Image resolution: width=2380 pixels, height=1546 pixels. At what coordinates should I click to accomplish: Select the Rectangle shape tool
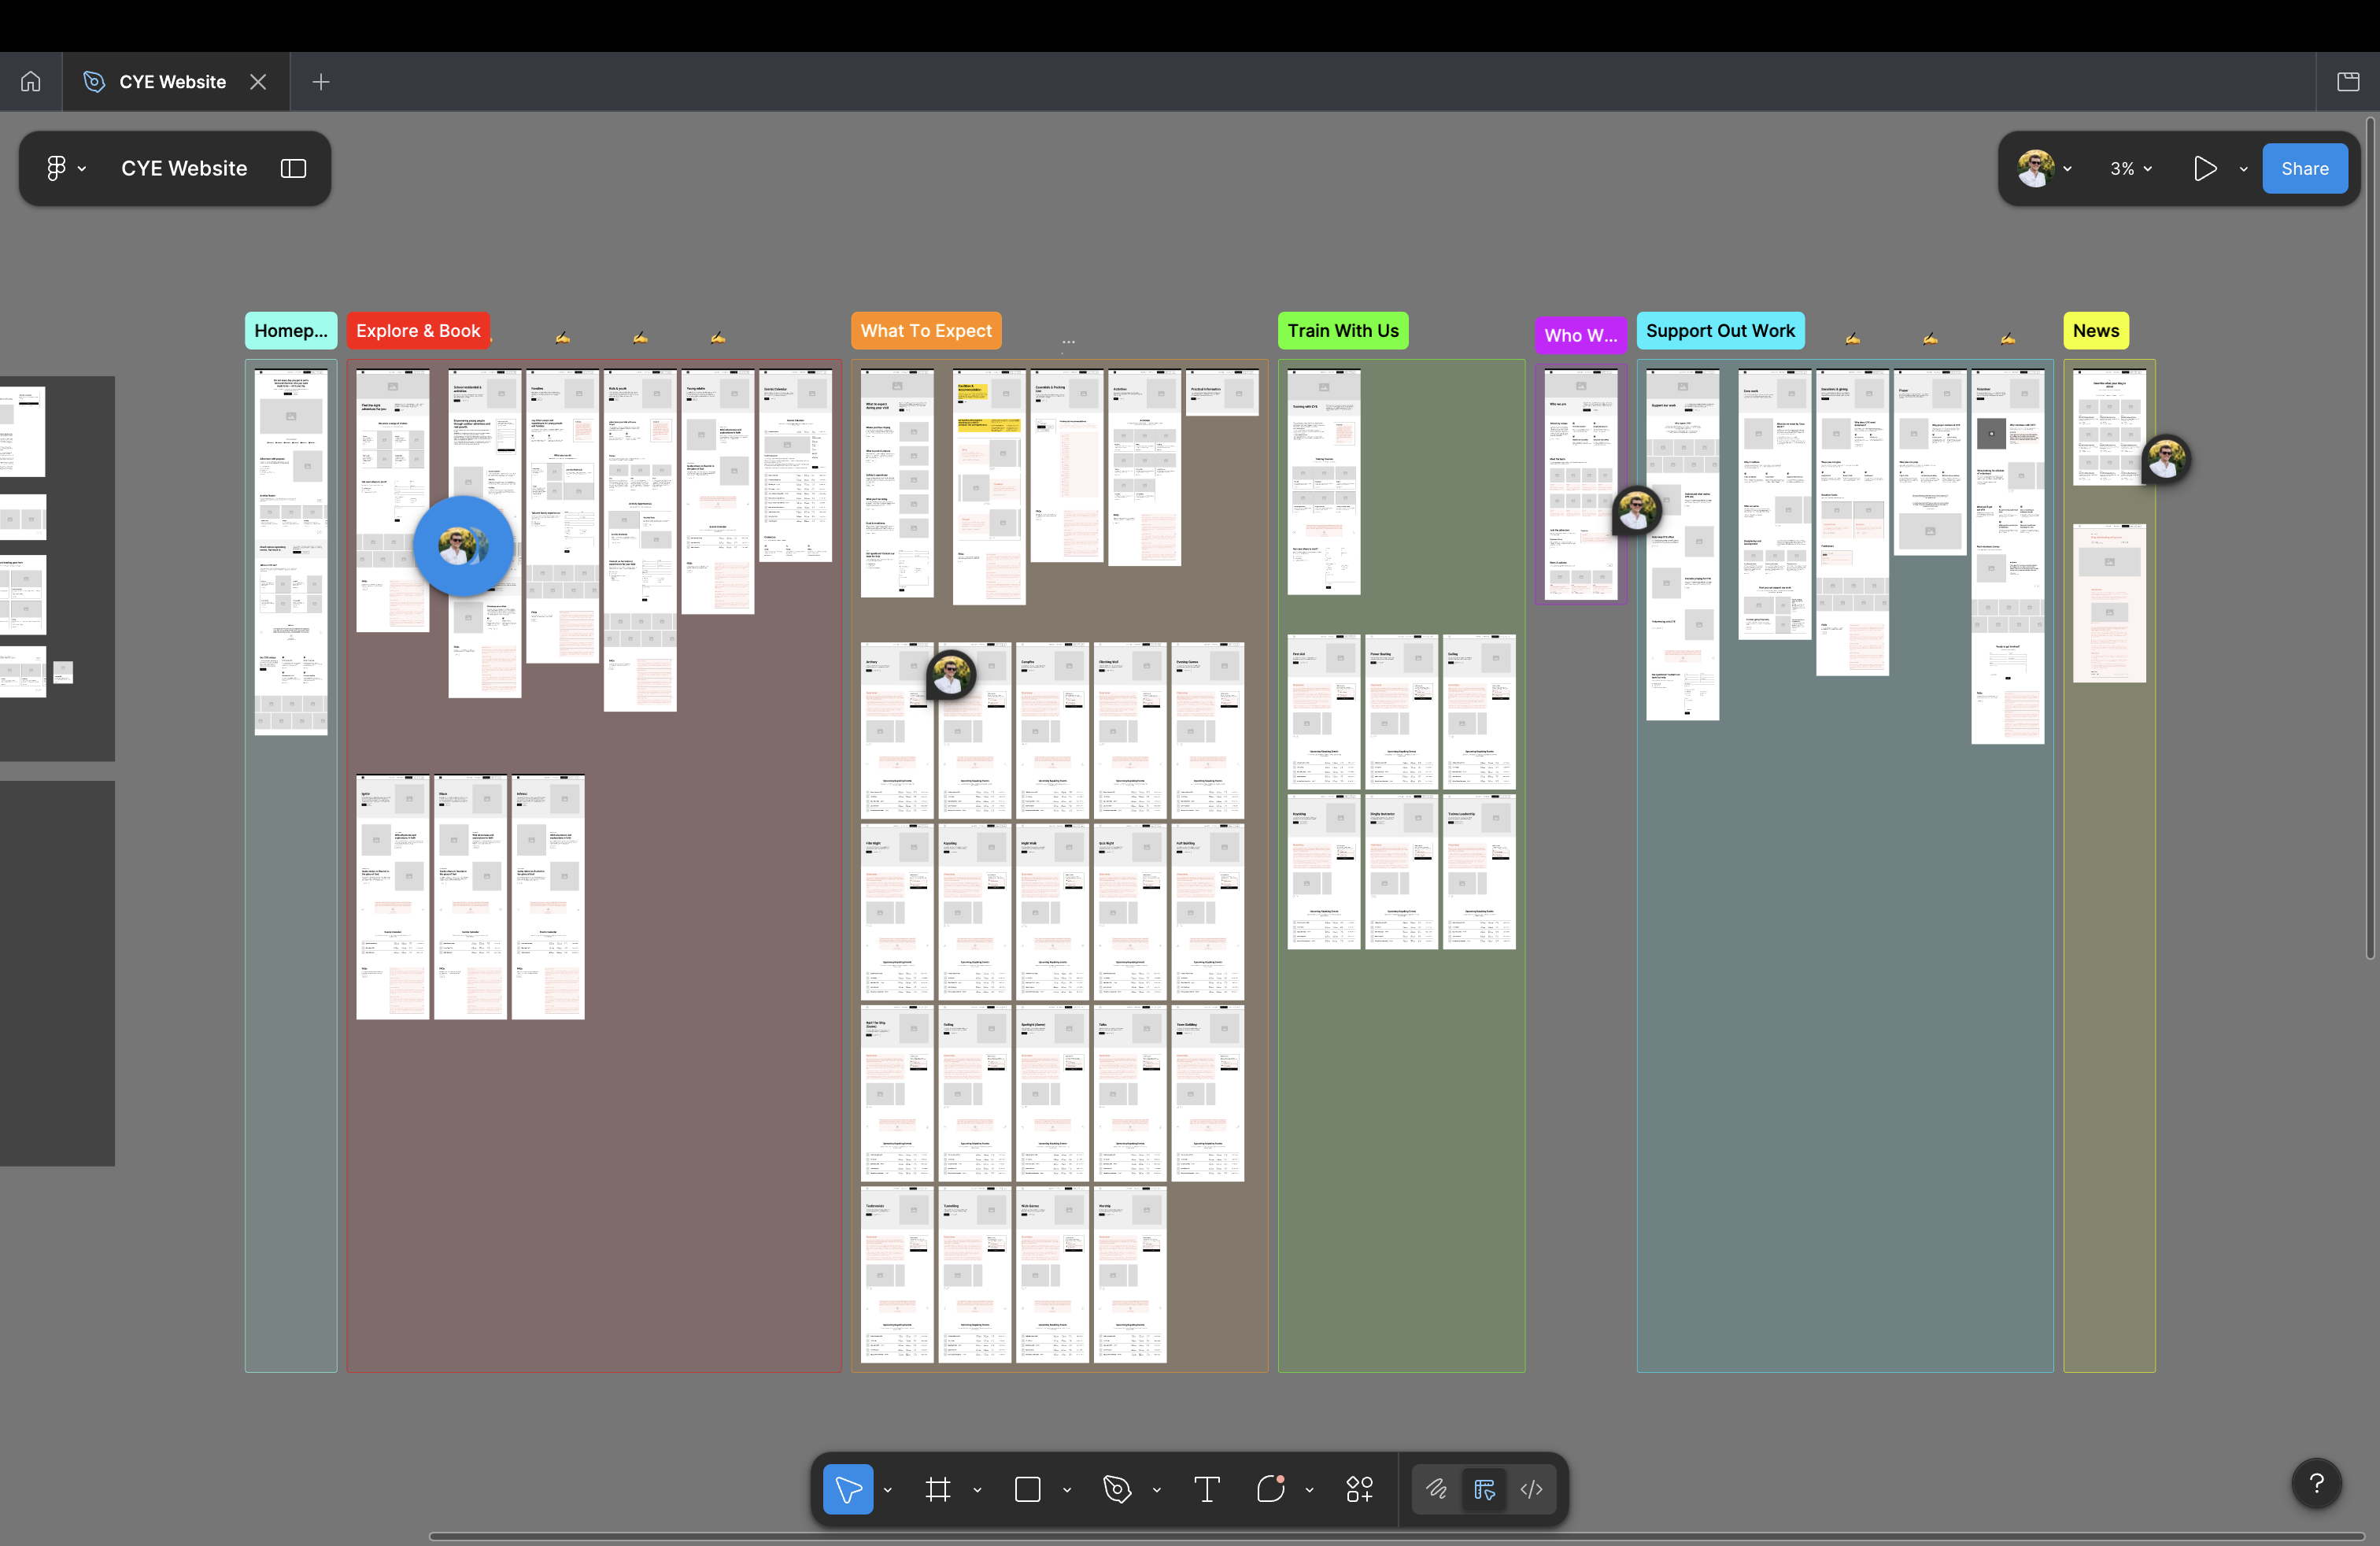(x=1028, y=1489)
